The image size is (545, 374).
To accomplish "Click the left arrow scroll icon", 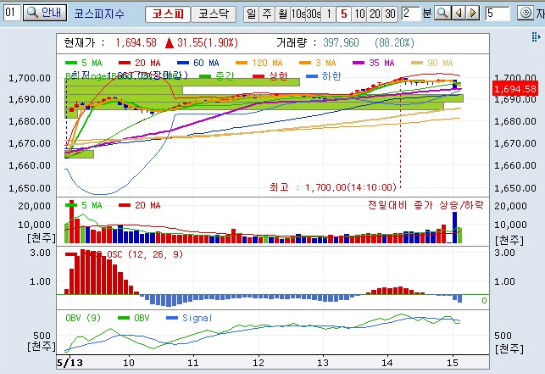I will 459,14.
